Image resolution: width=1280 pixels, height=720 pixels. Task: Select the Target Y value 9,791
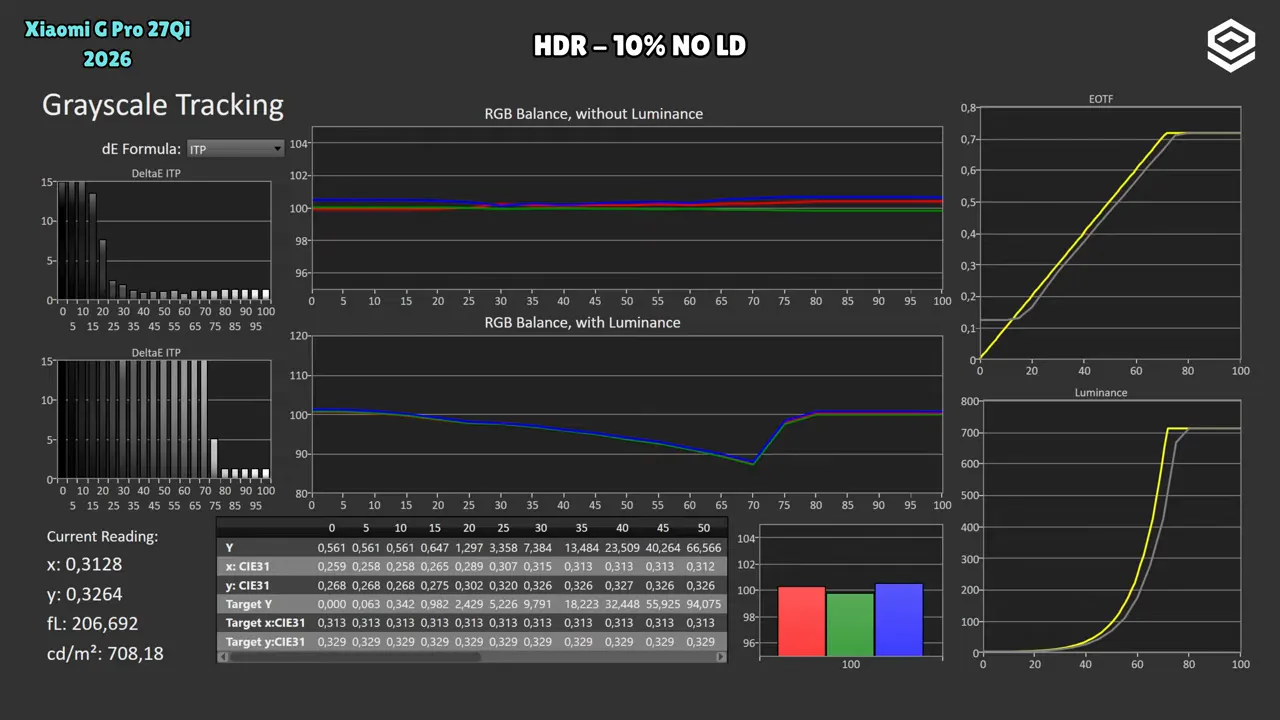coord(537,604)
